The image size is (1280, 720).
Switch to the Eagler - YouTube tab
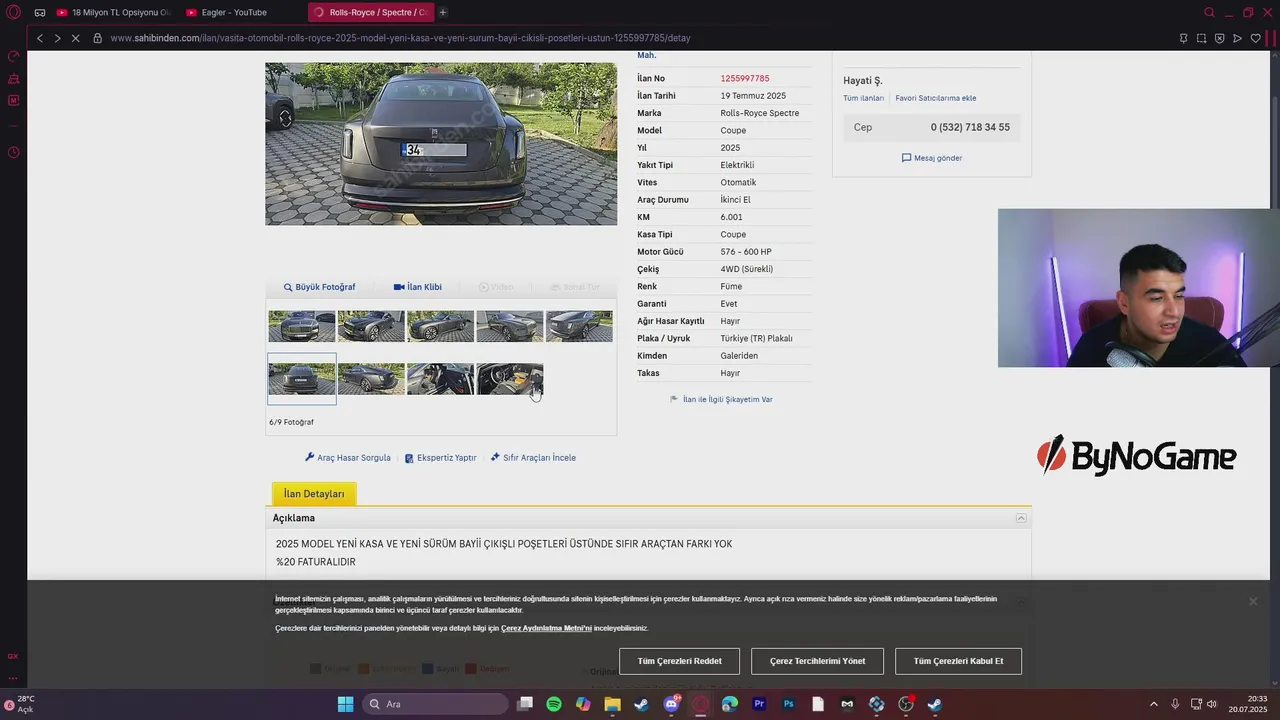pos(233,12)
